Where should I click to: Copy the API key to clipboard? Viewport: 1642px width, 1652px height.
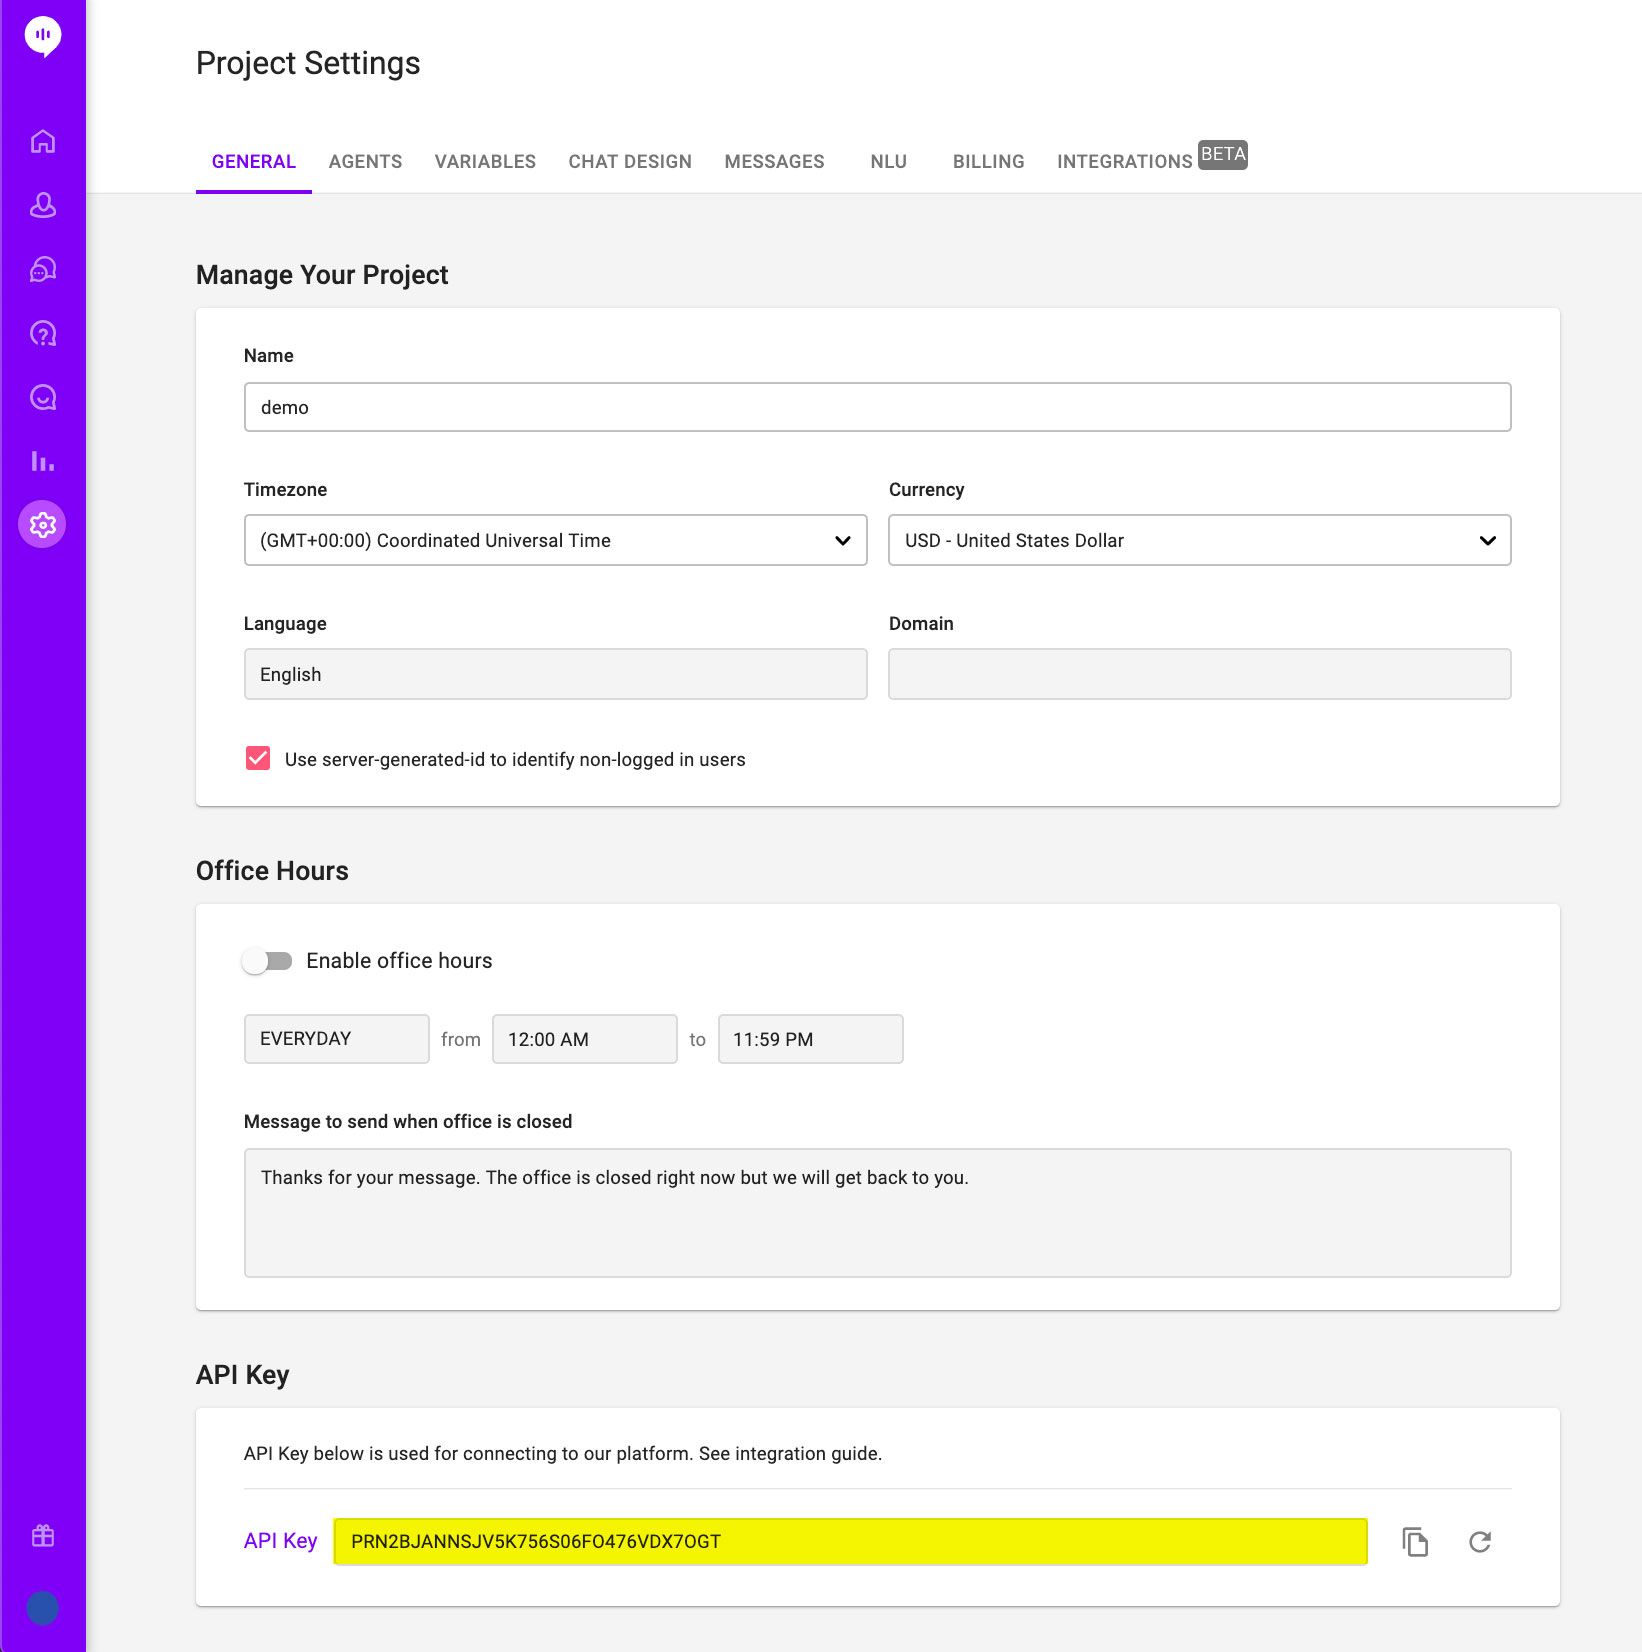point(1415,1542)
